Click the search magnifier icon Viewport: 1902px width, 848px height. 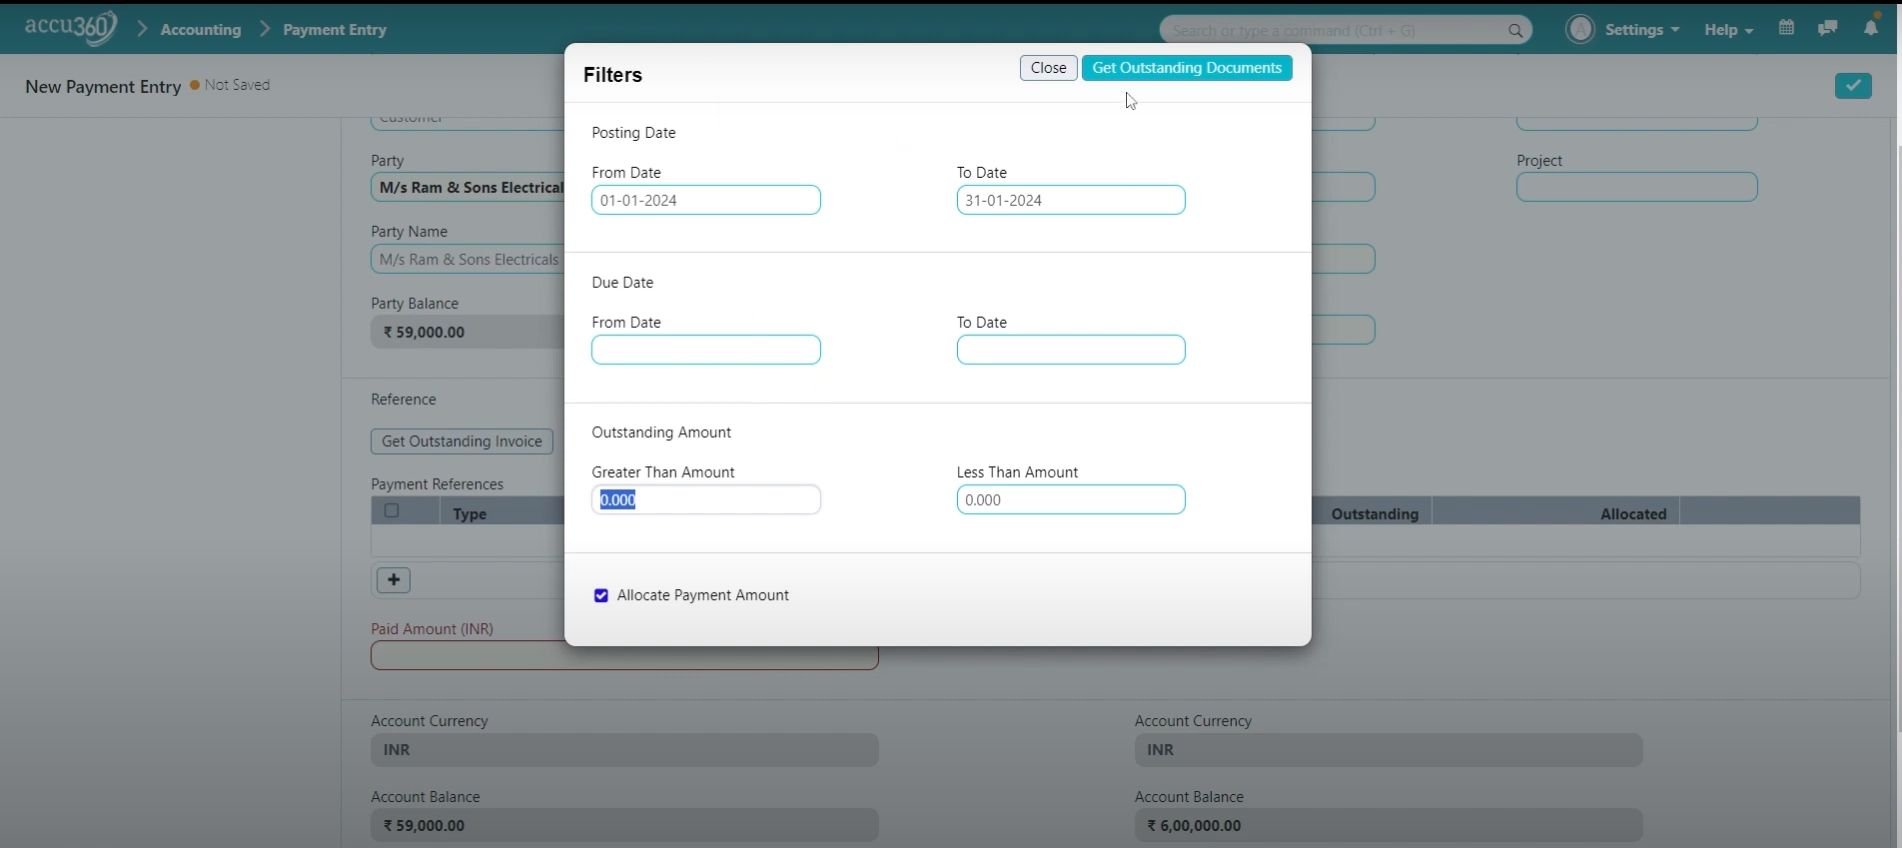1515,31
